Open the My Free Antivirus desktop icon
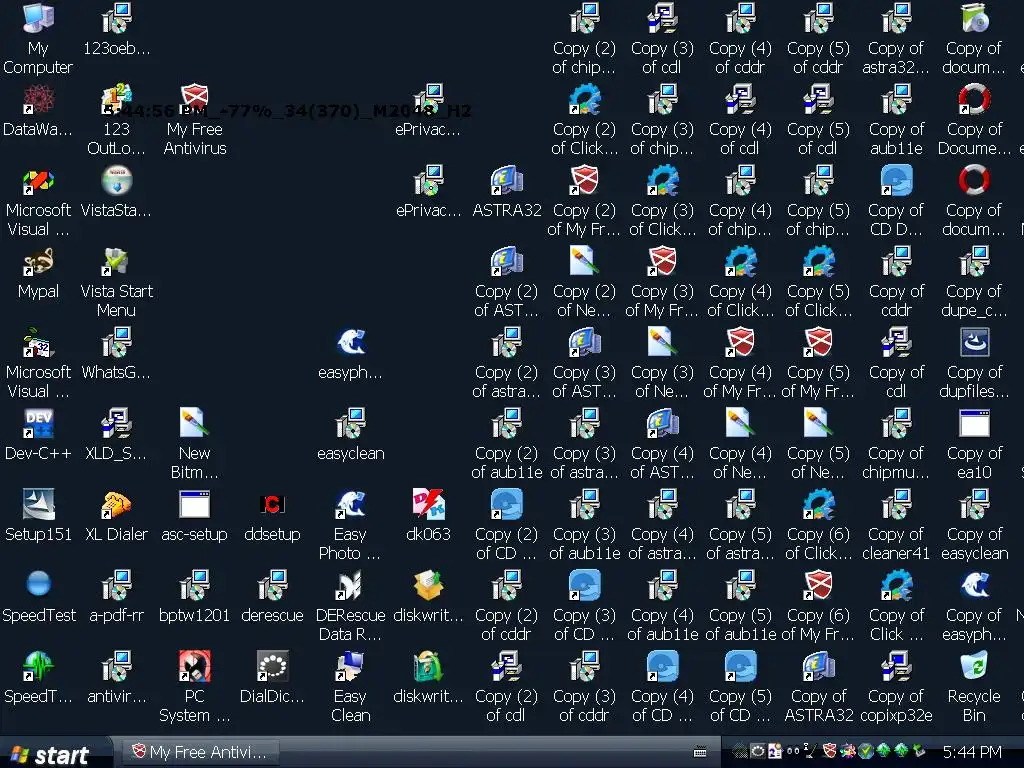The image size is (1024, 768). (x=195, y=99)
